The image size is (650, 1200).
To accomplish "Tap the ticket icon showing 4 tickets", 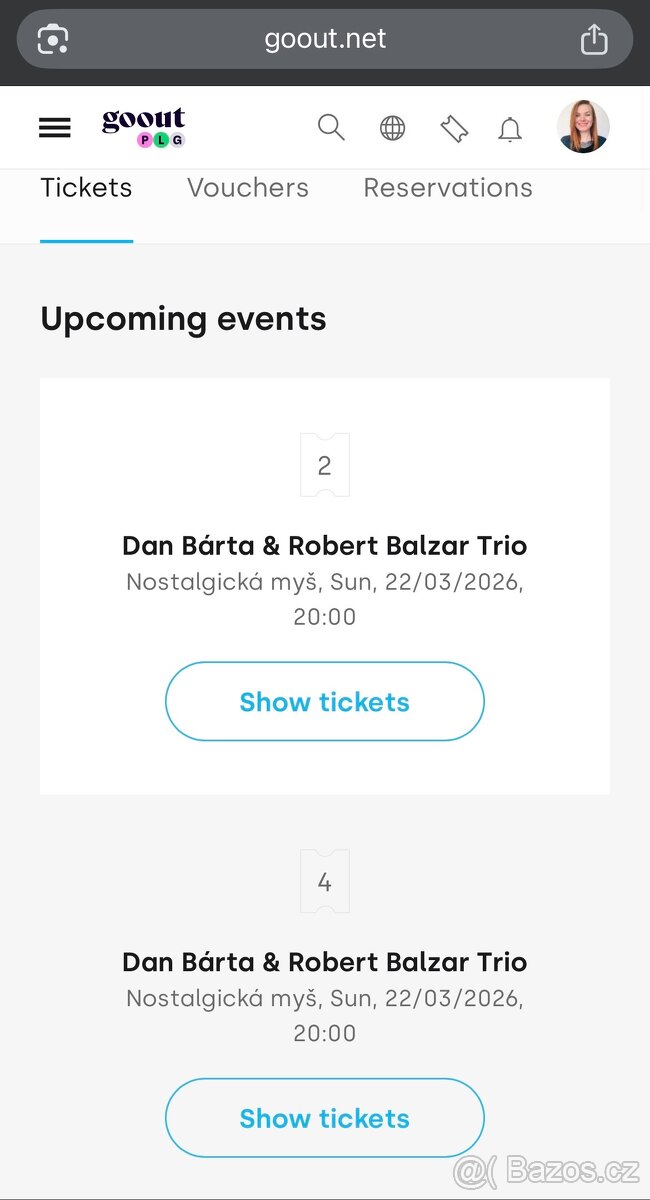I will point(324,881).
